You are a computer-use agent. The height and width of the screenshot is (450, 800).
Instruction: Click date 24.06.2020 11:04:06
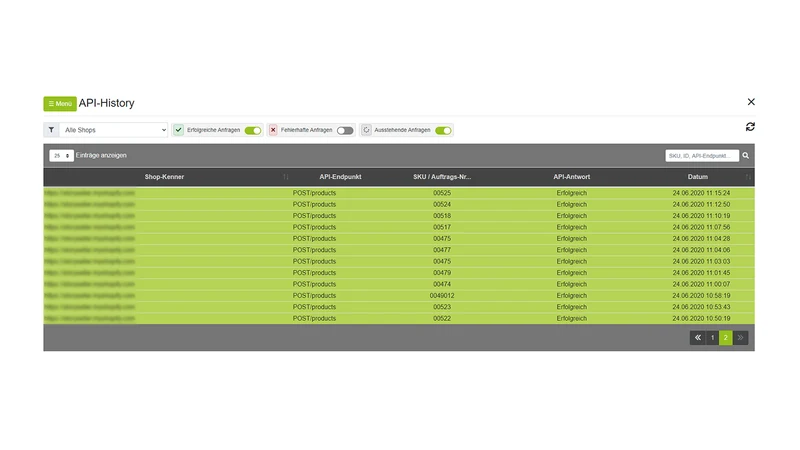[701, 250]
